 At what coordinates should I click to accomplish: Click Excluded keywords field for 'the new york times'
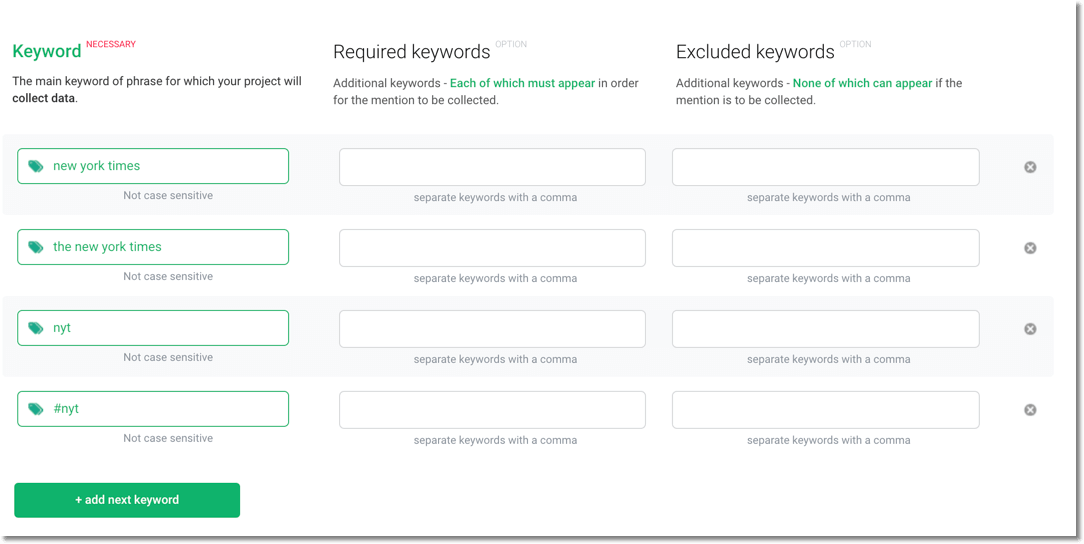[x=825, y=247]
